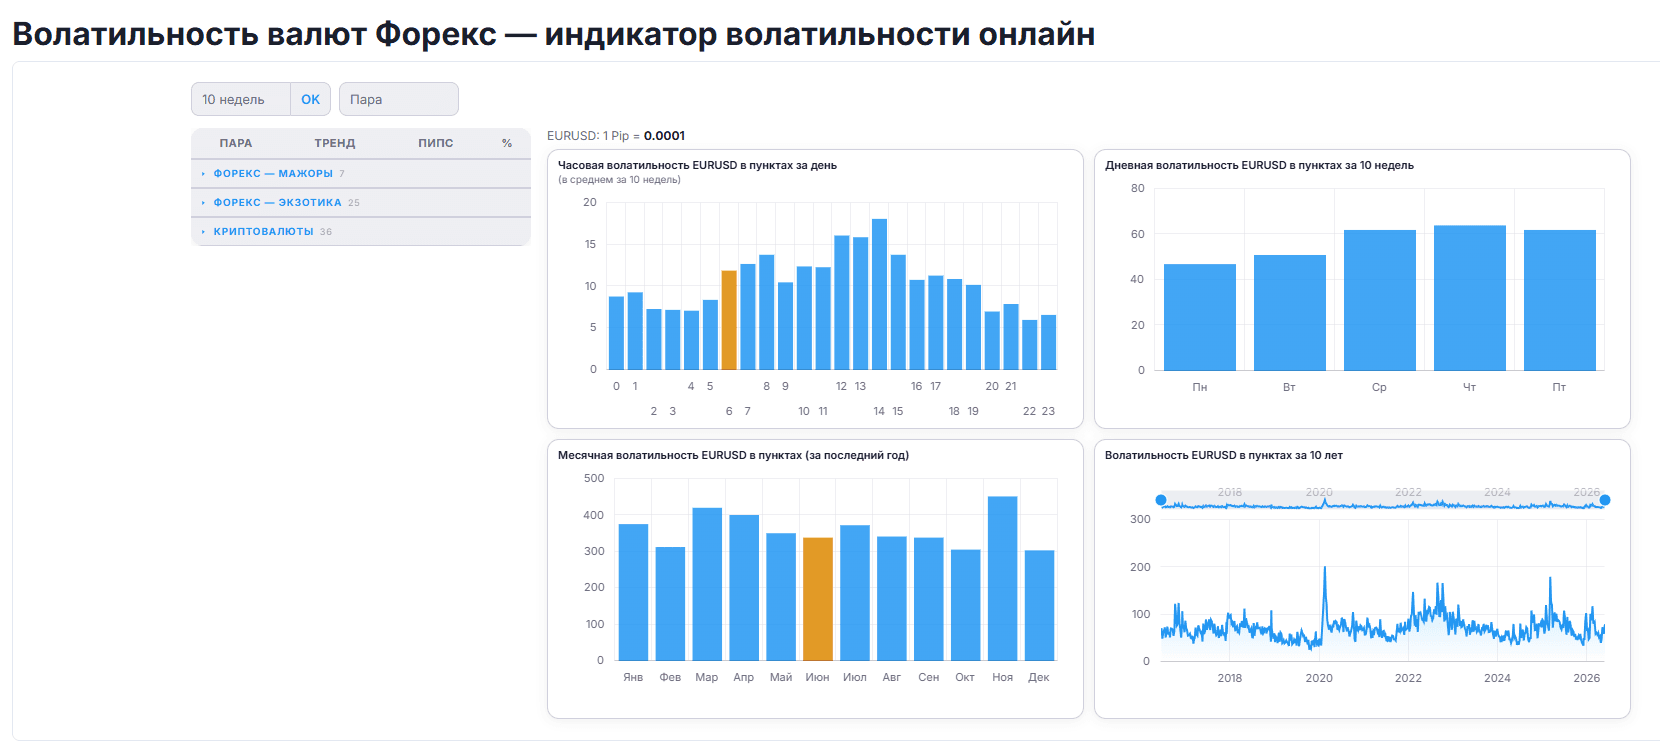Screen dimensions: 1660x751
Task: Click the Чт bar in daily volatility chart
Action: pyautogui.click(x=1470, y=298)
